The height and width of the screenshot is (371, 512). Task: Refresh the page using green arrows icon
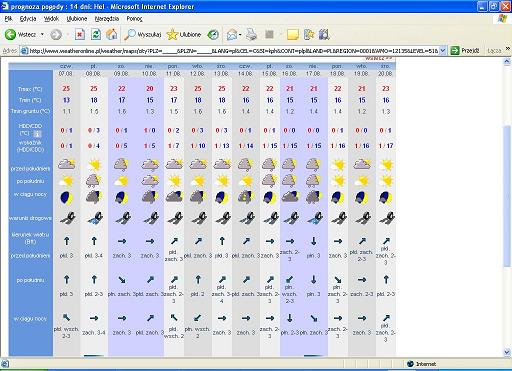96,34
